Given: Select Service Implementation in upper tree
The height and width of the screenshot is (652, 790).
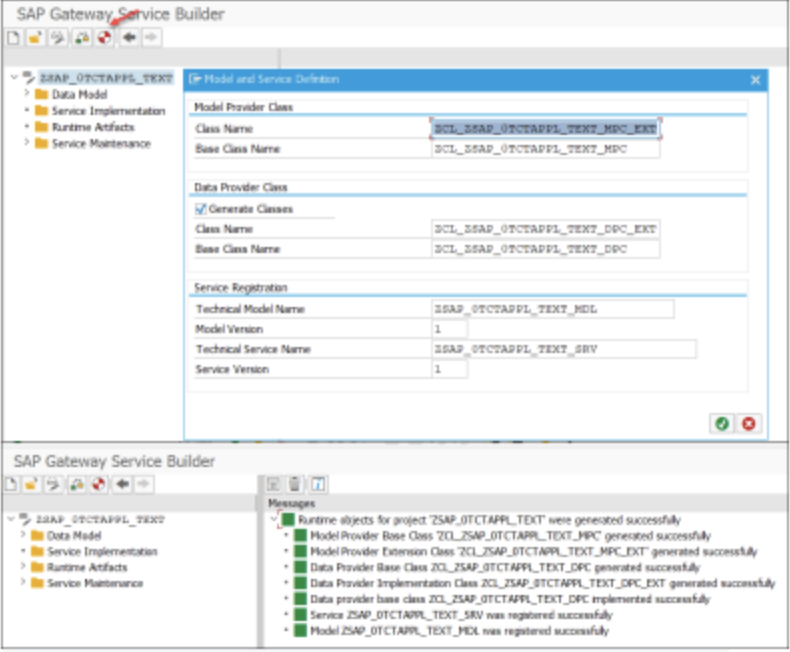Looking at the screenshot, I should click(108, 111).
